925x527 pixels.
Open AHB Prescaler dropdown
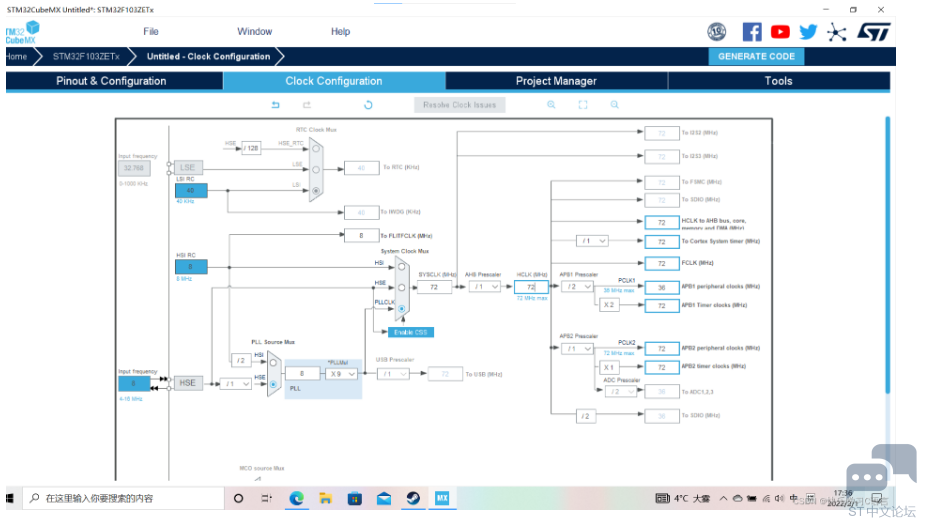(485, 287)
